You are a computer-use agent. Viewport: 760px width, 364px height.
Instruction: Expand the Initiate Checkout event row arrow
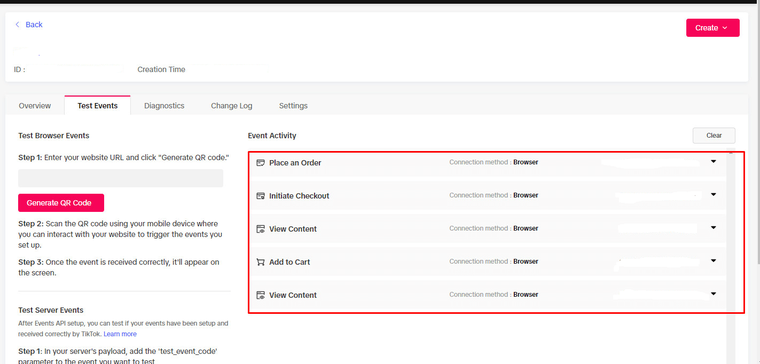pyautogui.click(x=713, y=194)
